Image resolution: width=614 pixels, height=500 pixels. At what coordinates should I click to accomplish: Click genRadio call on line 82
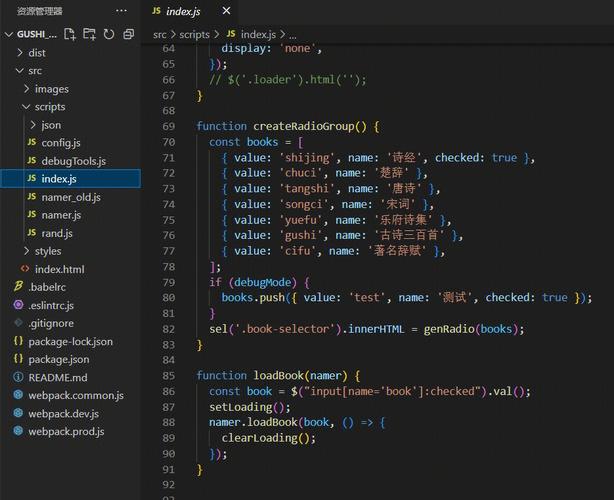coord(449,329)
